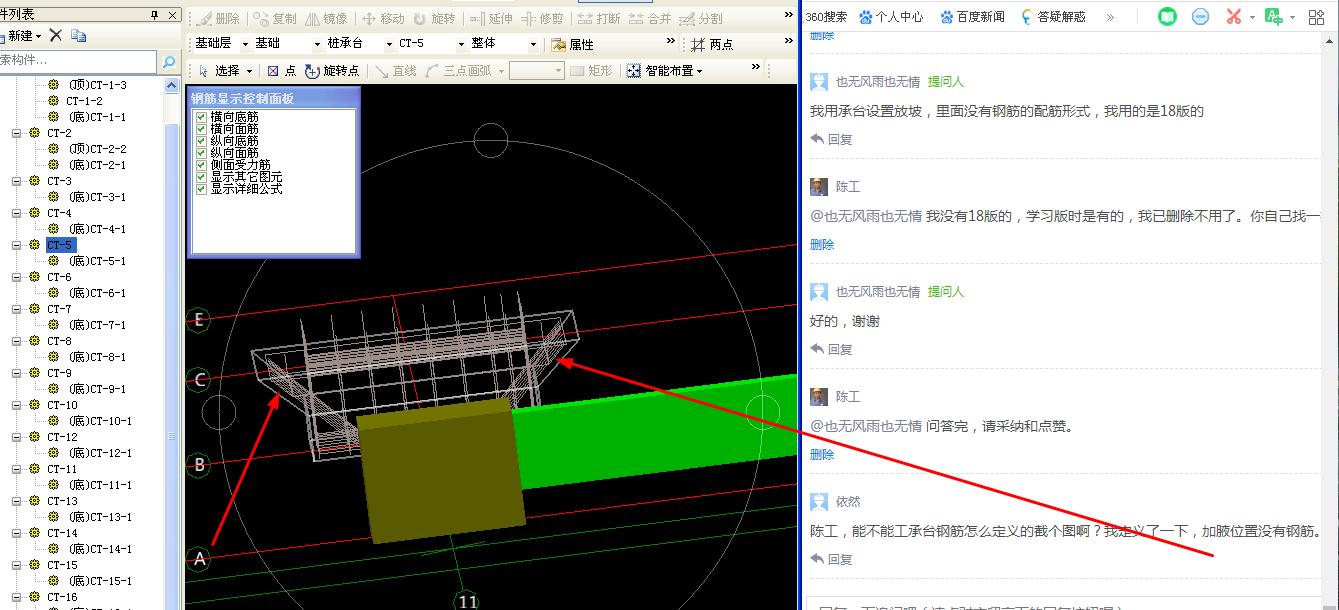This screenshot has height=610, width=1339.
Task: Click 回复 under the 好的，谢谢 comment
Action: (832, 349)
